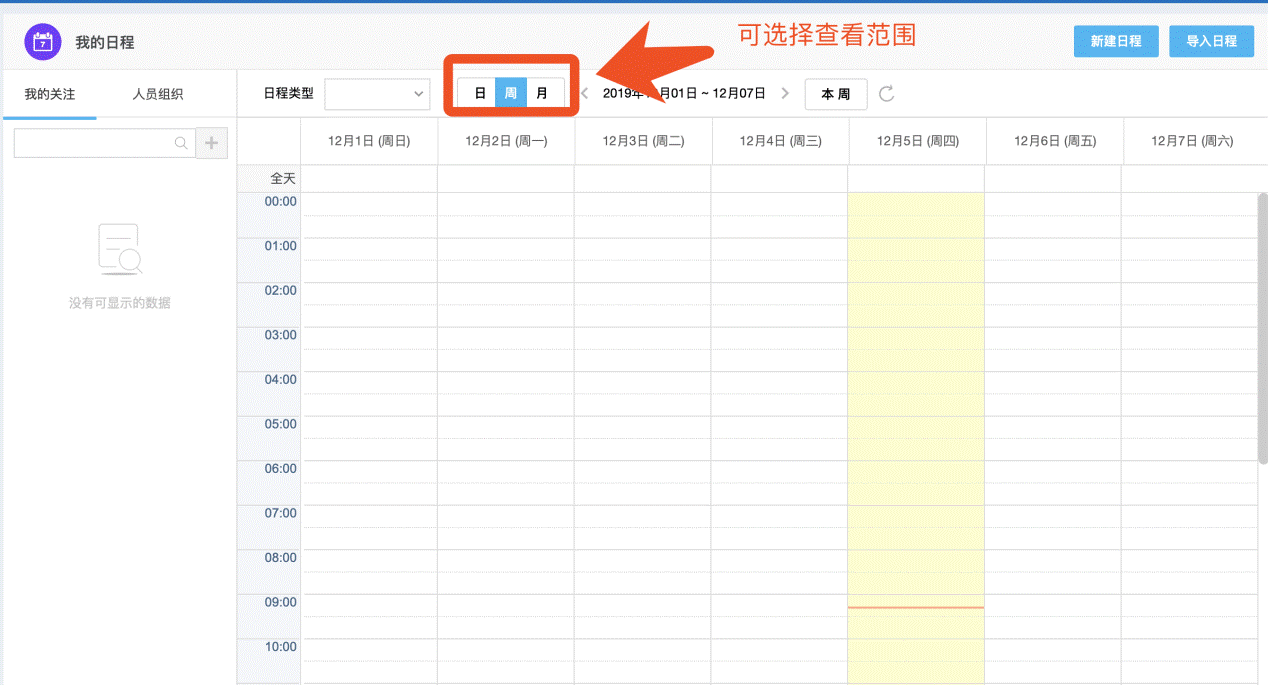Click the plus icon to add a followed person
Viewport: 1268px width, 685px height.
point(211,143)
